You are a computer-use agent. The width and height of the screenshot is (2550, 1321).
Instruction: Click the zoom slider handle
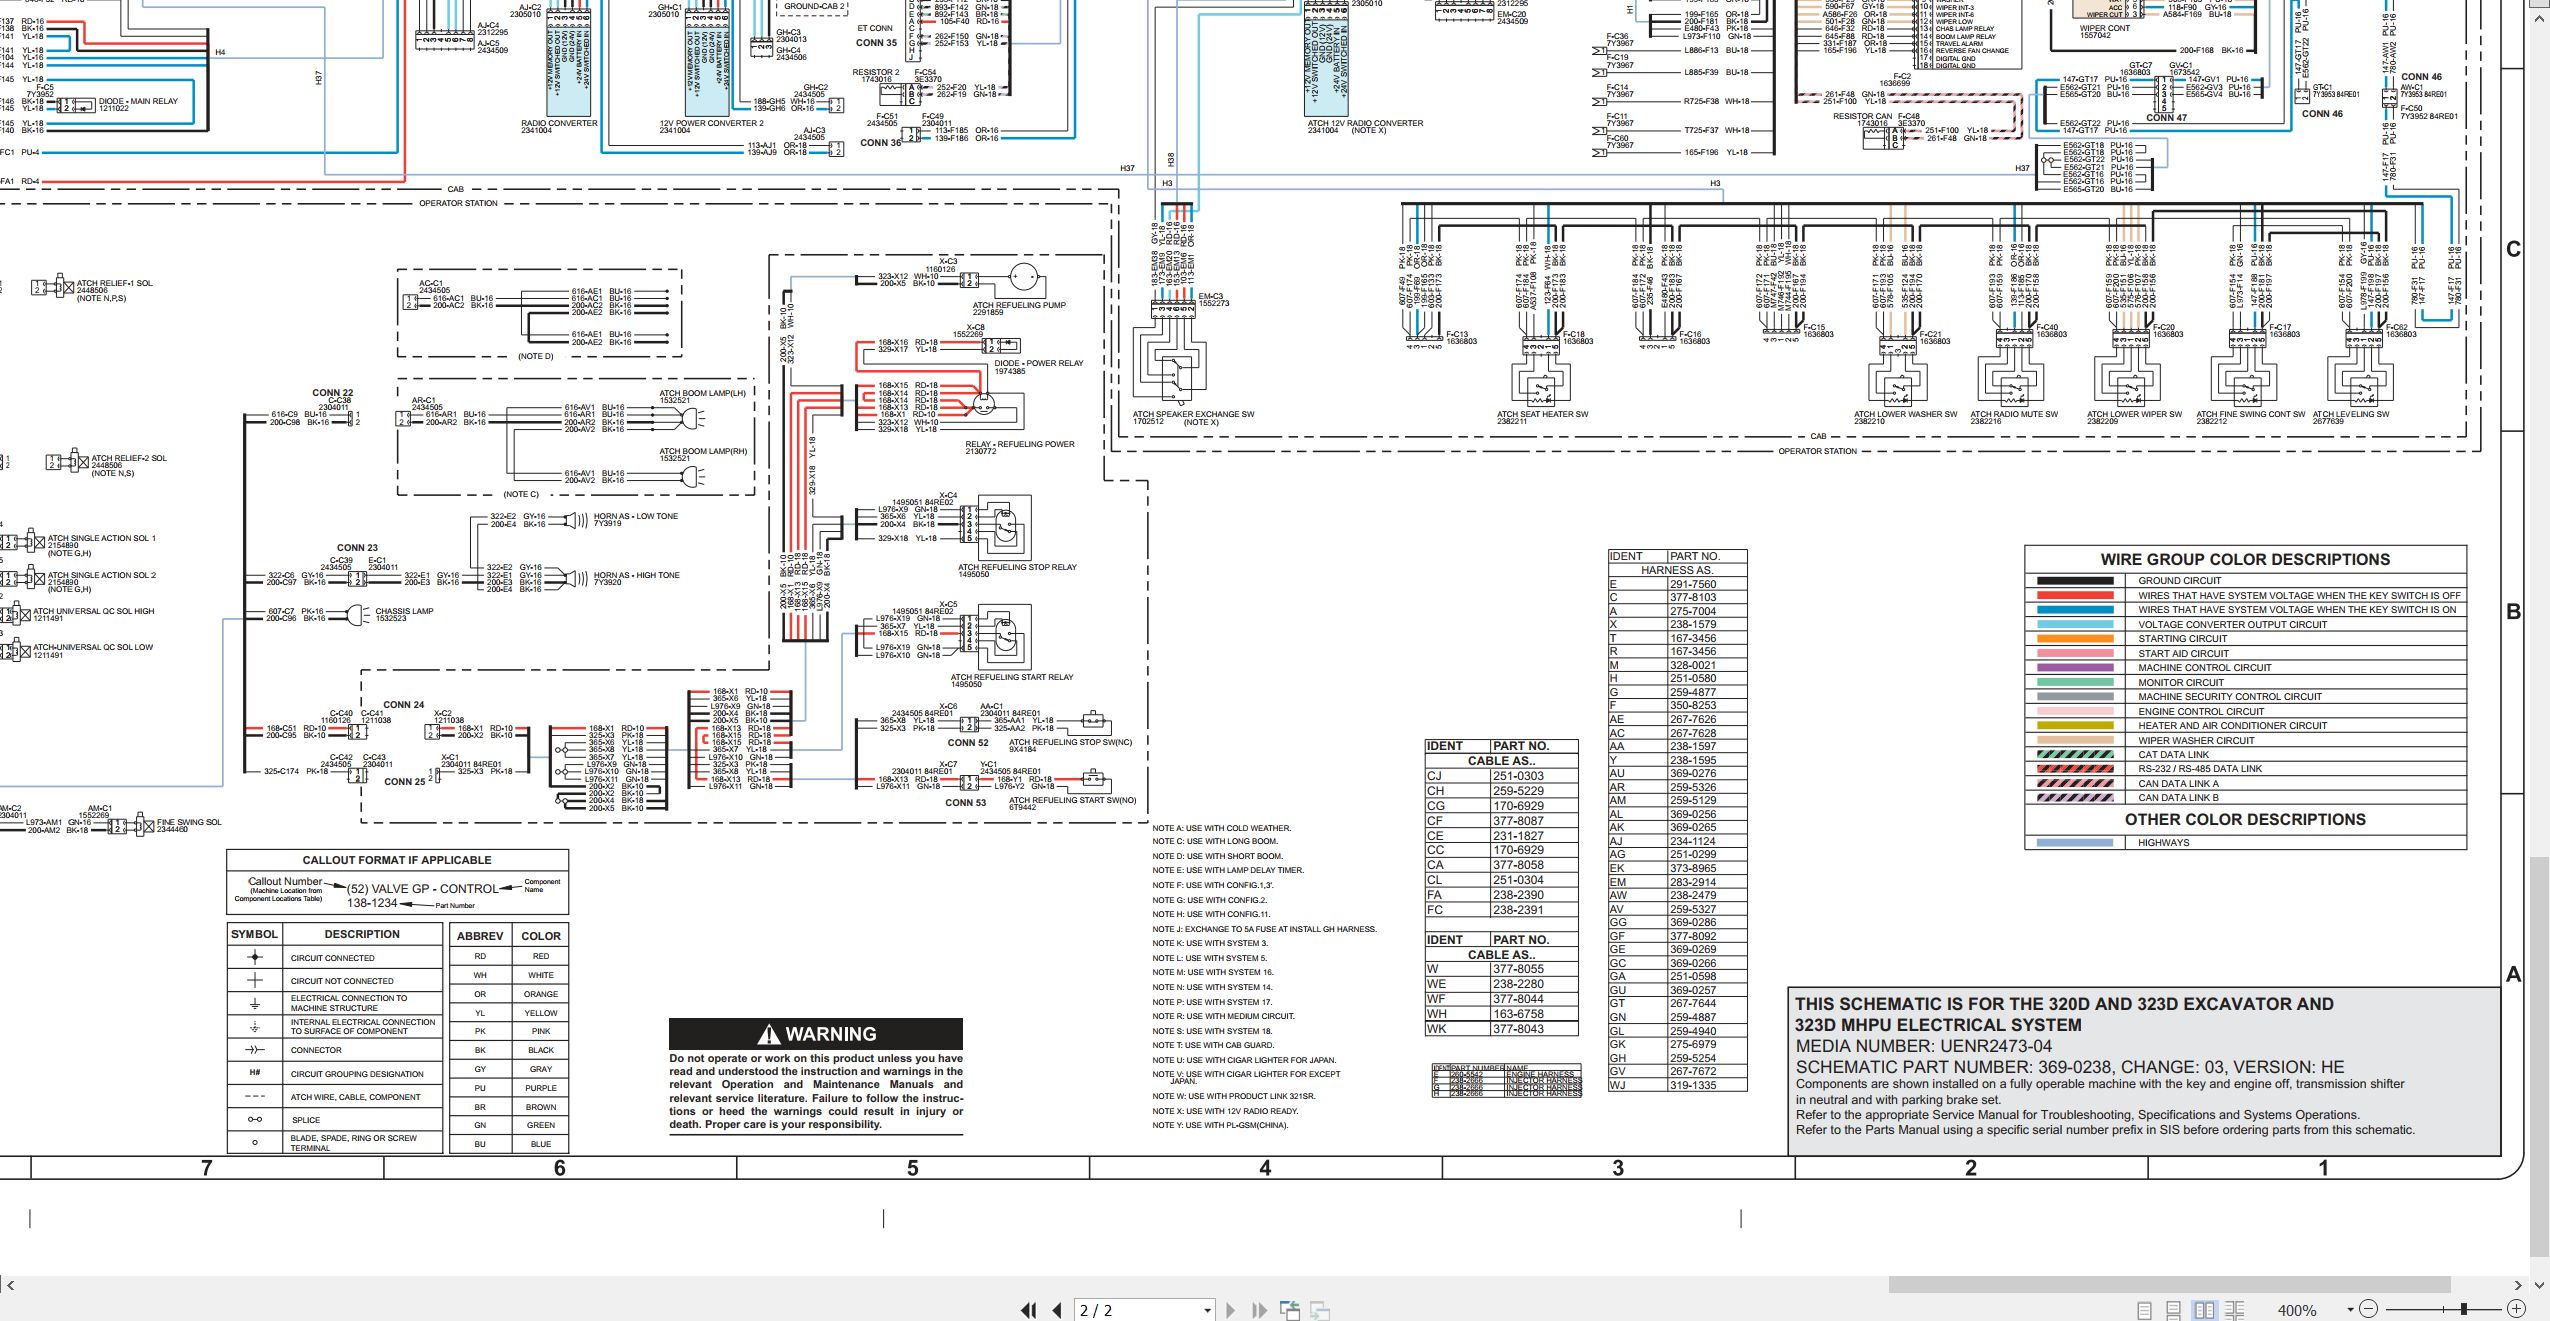[2464, 1309]
